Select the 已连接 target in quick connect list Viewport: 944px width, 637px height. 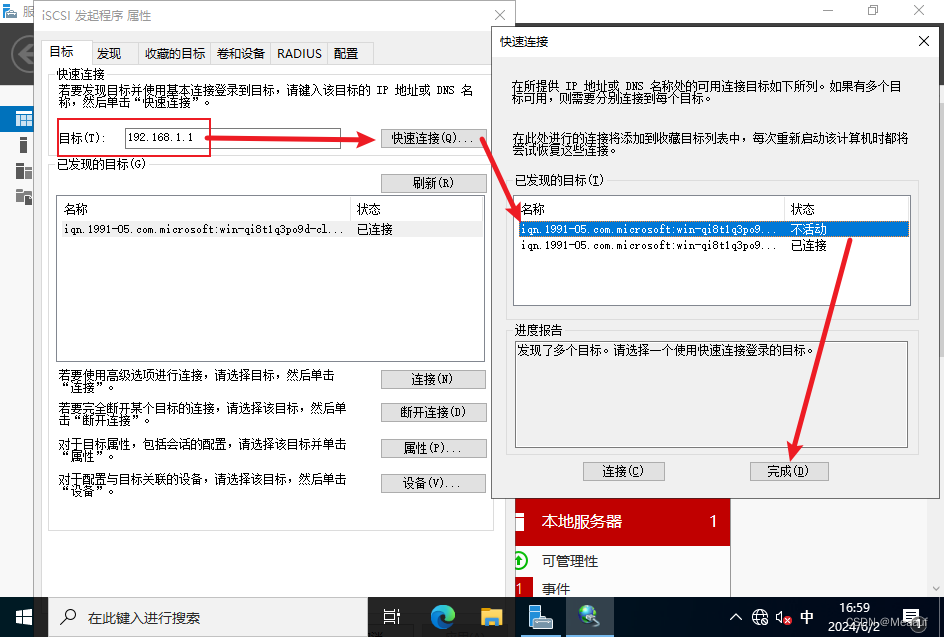[713, 245]
